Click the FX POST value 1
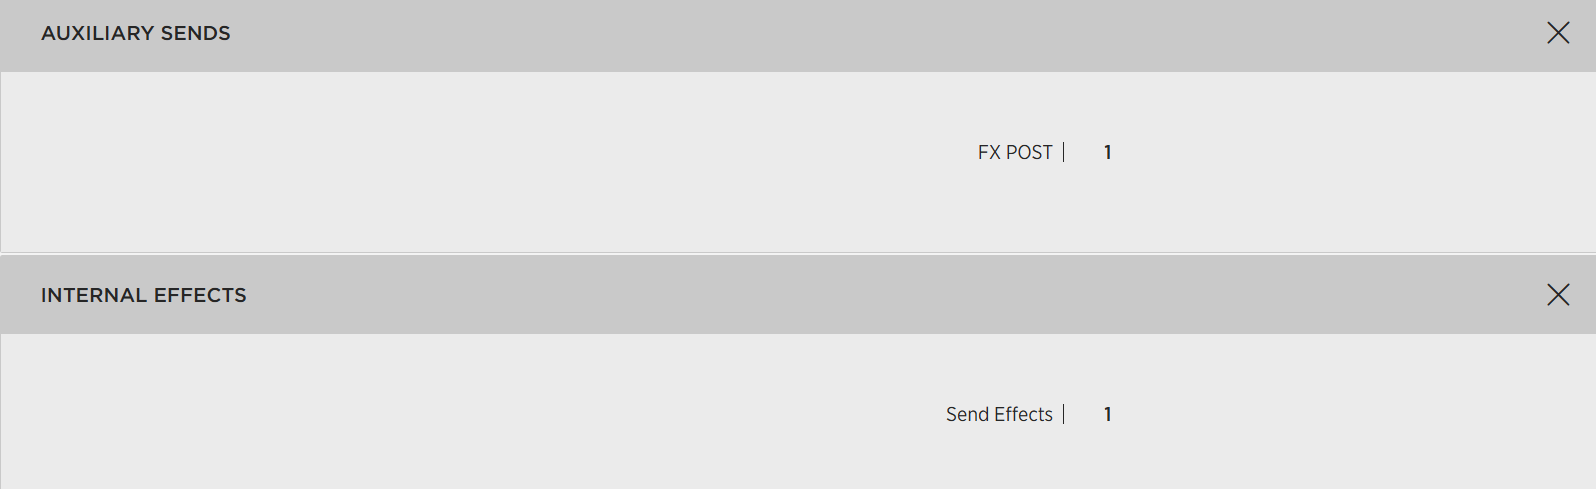 click(x=1108, y=152)
